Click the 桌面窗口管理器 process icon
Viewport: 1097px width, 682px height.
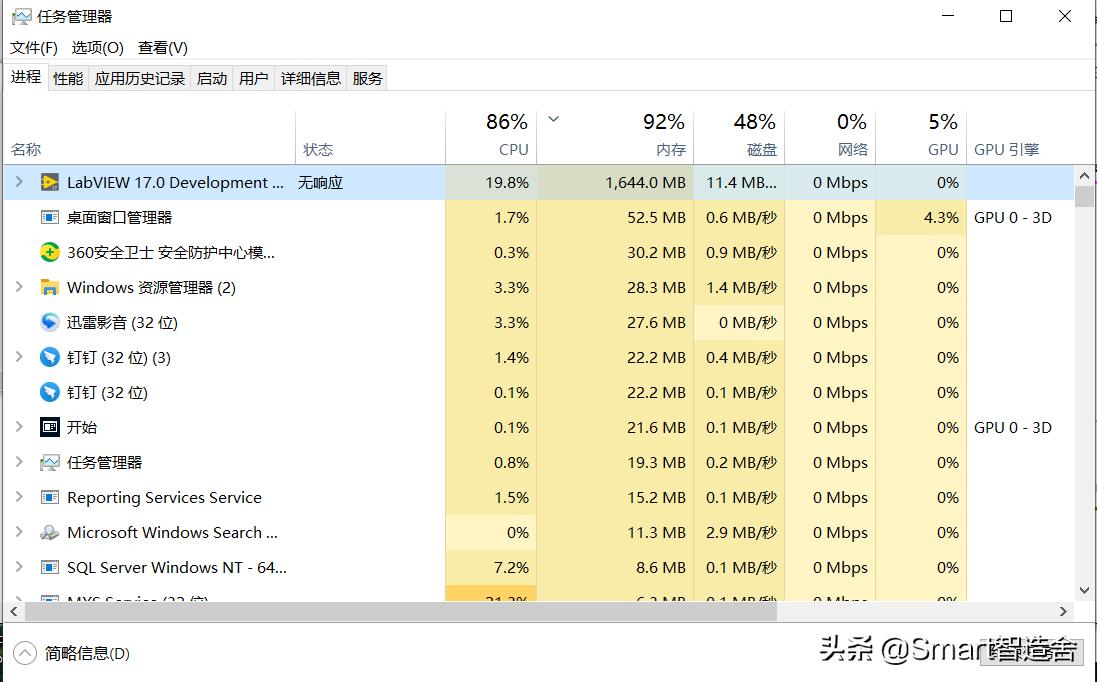tap(50, 217)
